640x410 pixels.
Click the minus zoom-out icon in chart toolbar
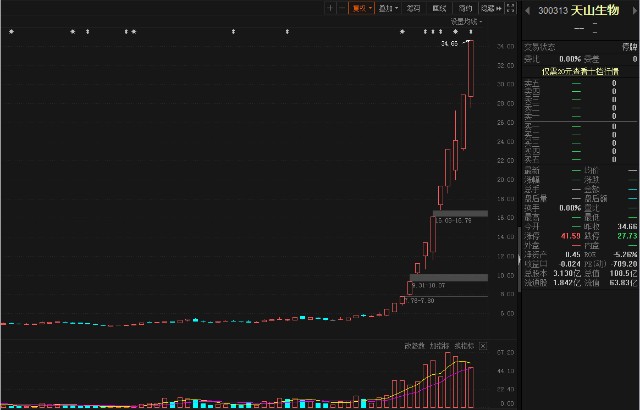click(x=342, y=8)
